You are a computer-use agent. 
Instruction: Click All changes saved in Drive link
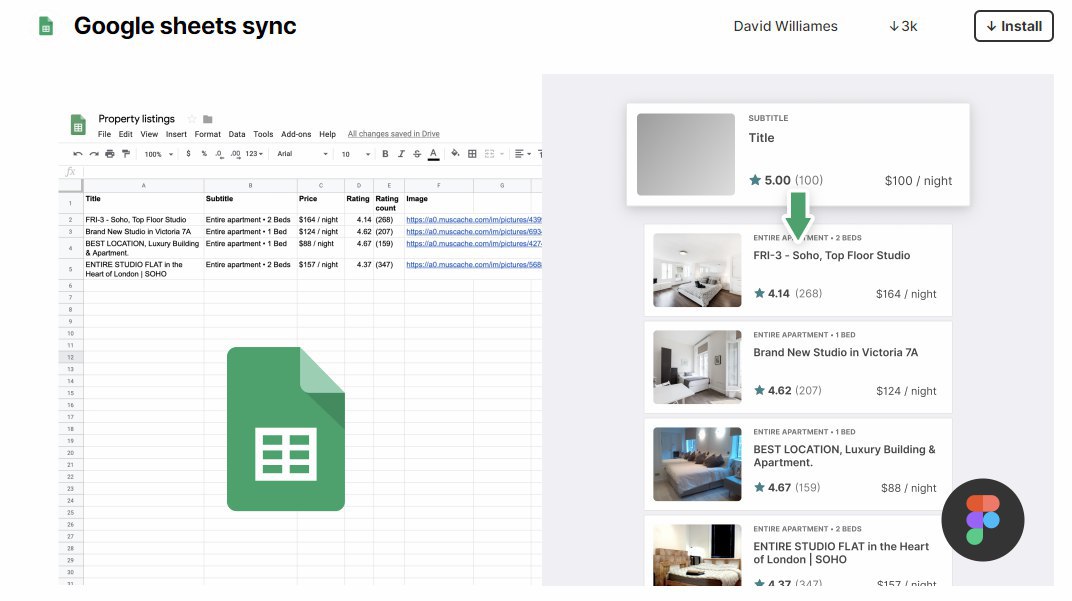[x=393, y=134]
